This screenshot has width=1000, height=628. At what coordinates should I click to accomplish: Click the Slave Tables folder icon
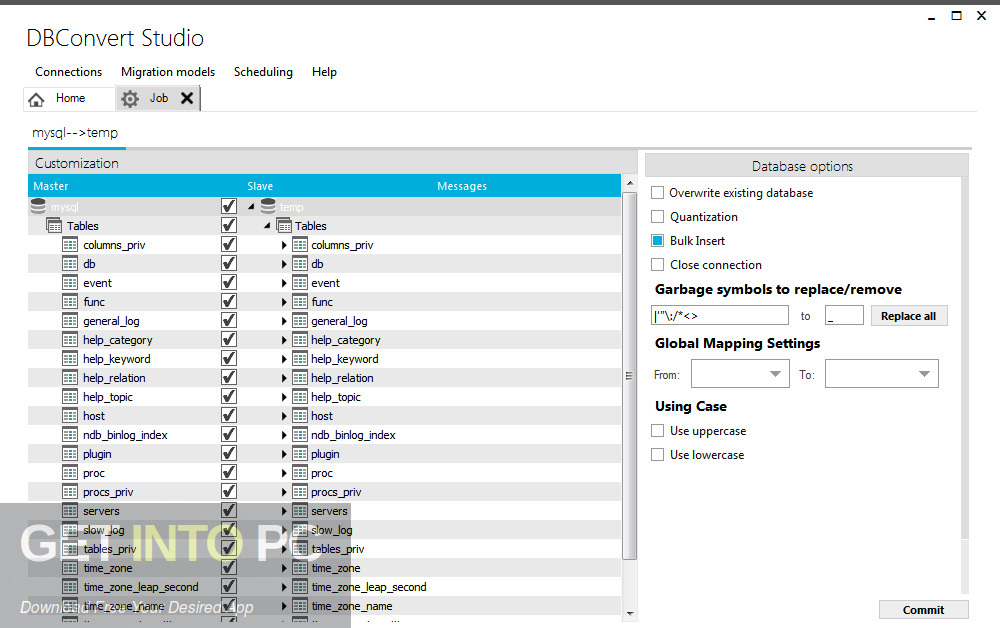tap(284, 226)
